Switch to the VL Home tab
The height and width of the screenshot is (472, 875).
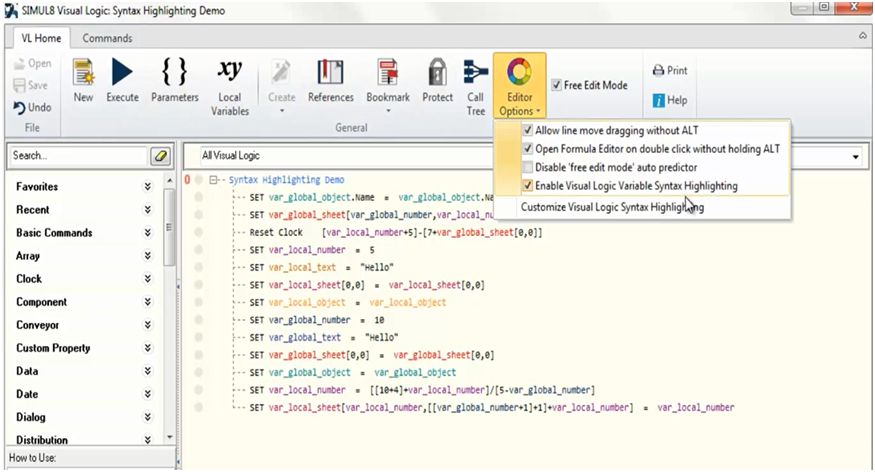pos(41,38)
